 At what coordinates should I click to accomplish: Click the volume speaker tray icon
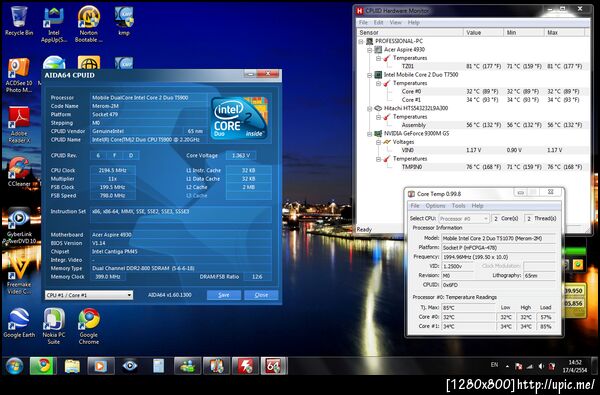(541, 366)
